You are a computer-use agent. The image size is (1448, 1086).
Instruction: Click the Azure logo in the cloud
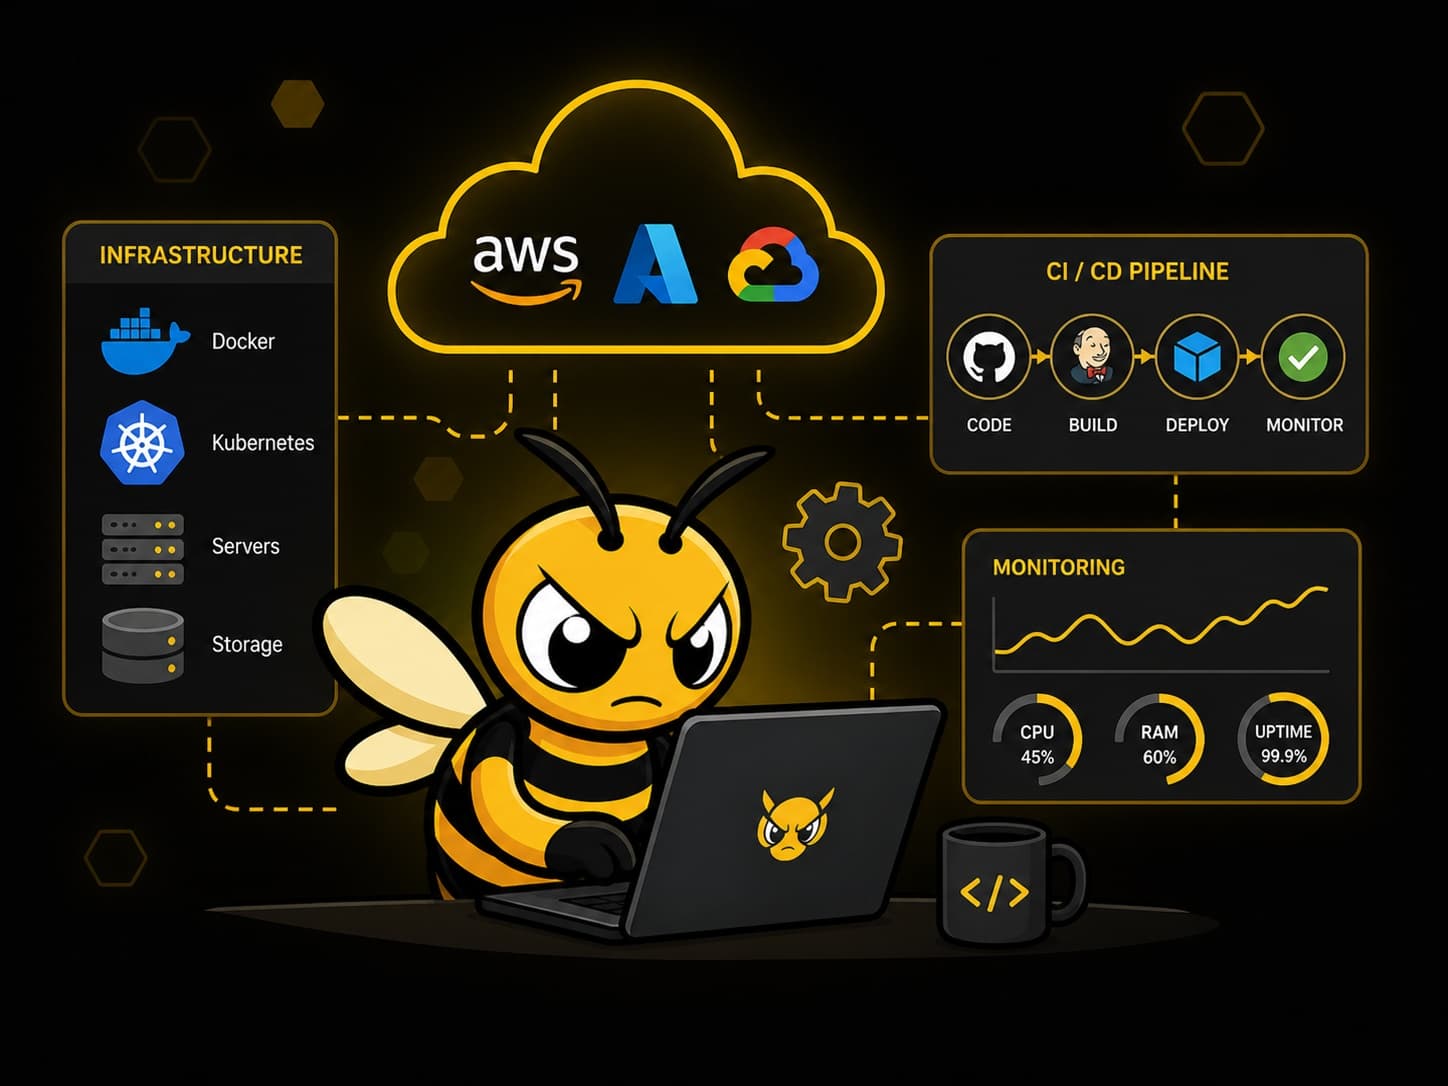tap(655, 264)
